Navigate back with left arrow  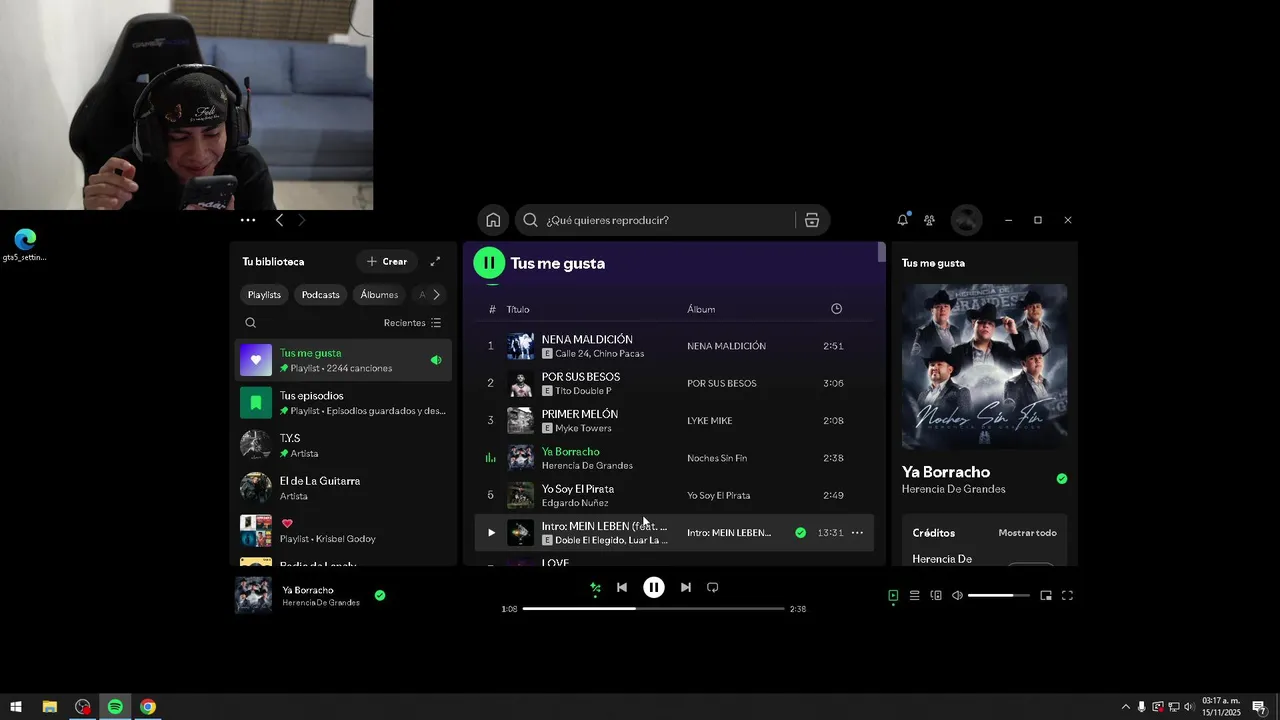[x=279, y=220]
